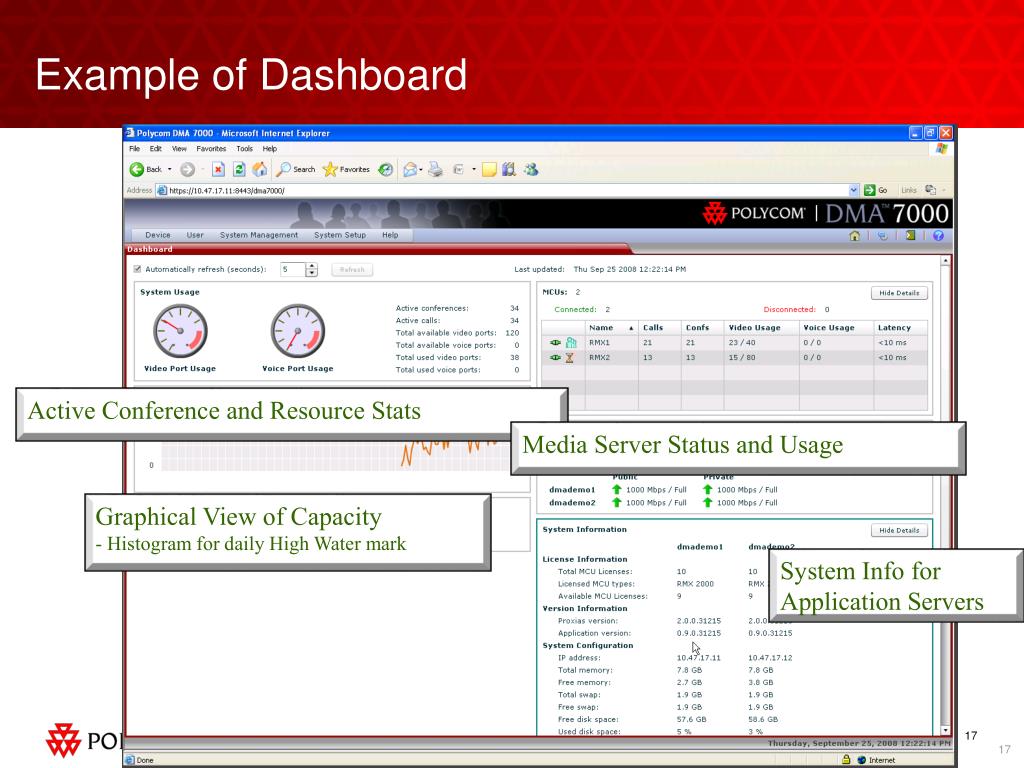The image size is (1024, 768).
Task: Open the Tools menu
Action: point(244,149)
